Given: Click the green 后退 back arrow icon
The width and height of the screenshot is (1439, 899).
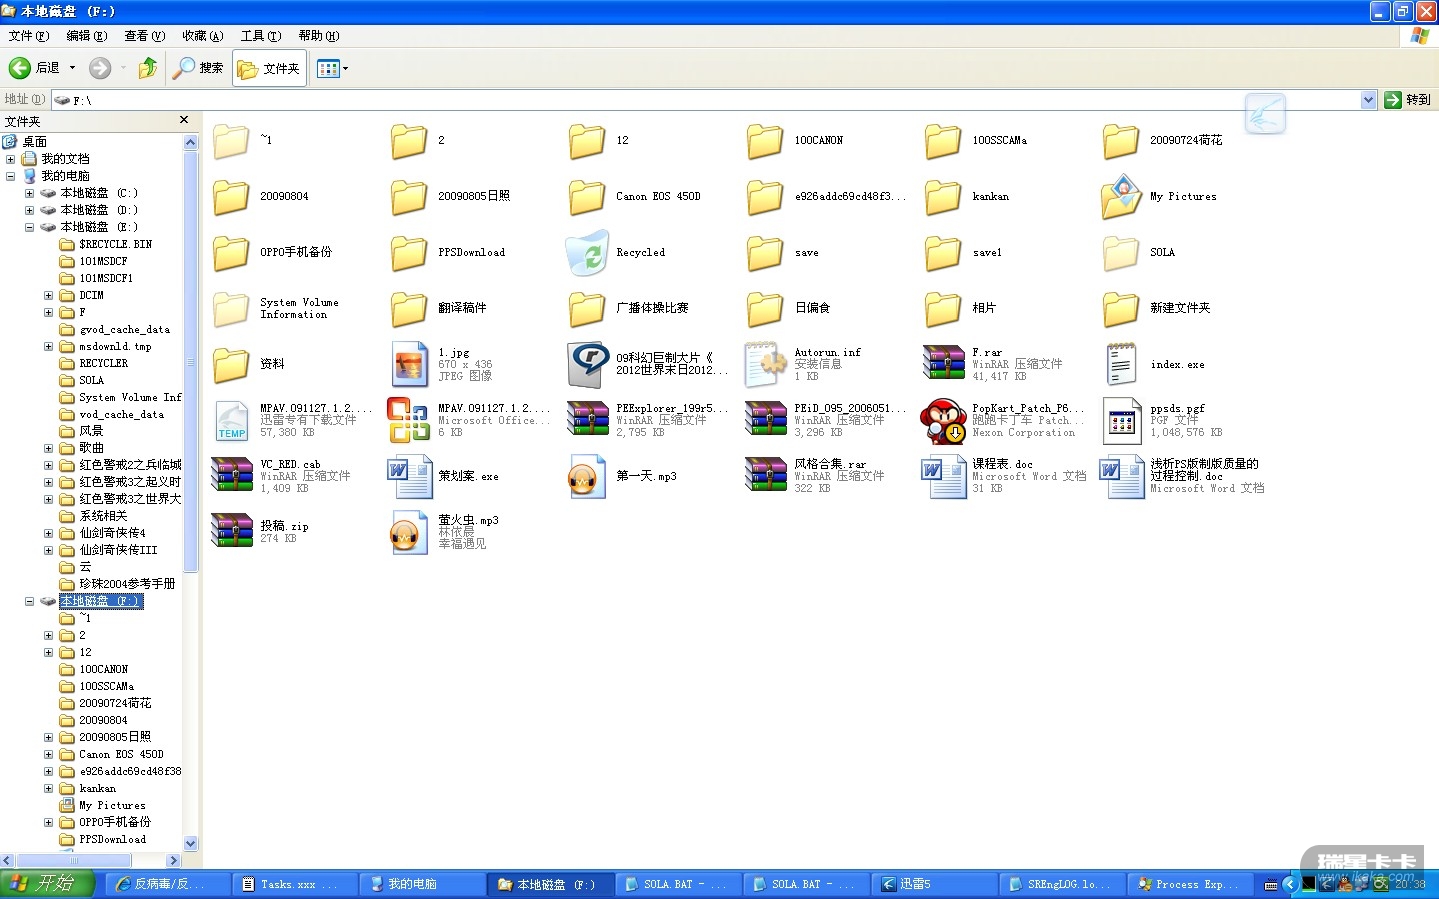Looking at the screenshot, I should pos(19,68).
